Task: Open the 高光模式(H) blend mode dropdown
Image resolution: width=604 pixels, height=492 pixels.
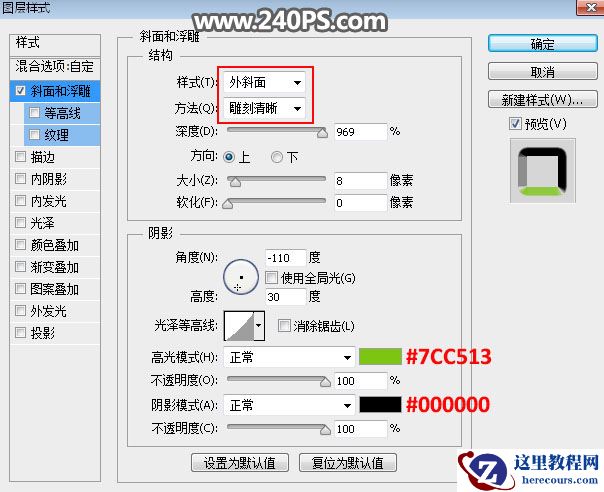Action: click(289, 357)
